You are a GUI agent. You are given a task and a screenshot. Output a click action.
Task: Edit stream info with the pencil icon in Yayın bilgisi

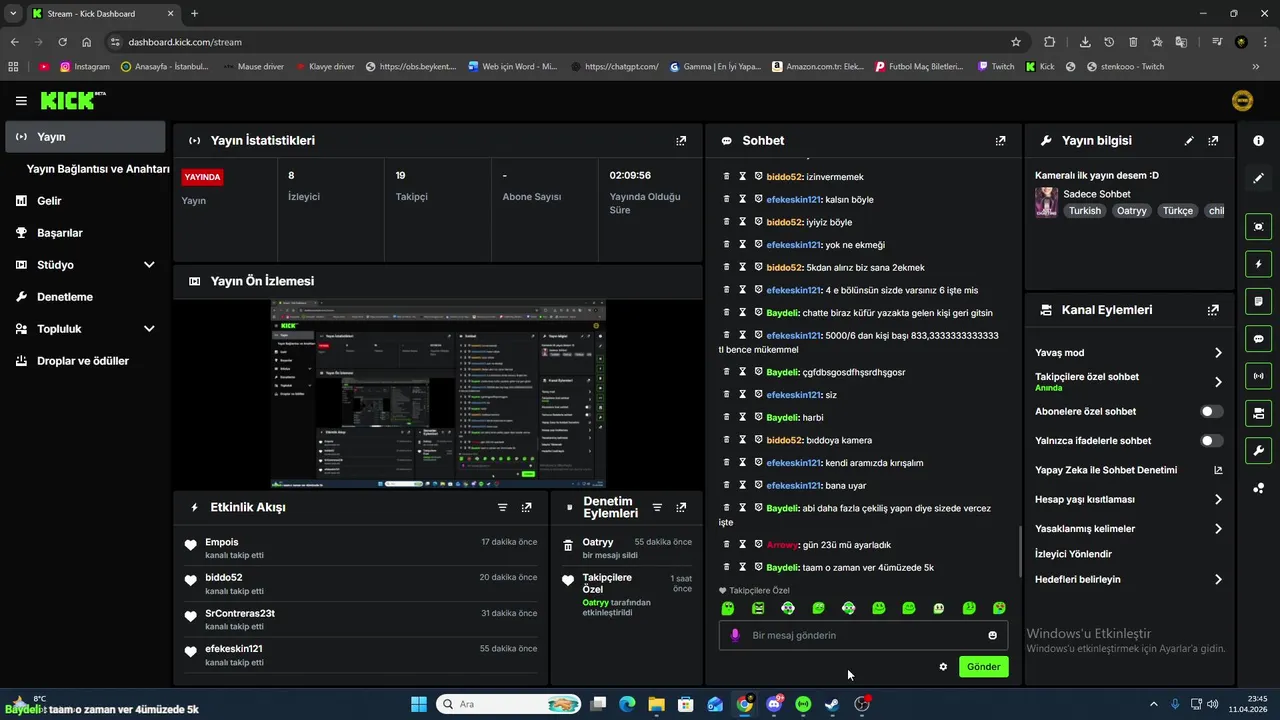[x=1189, y=141]
